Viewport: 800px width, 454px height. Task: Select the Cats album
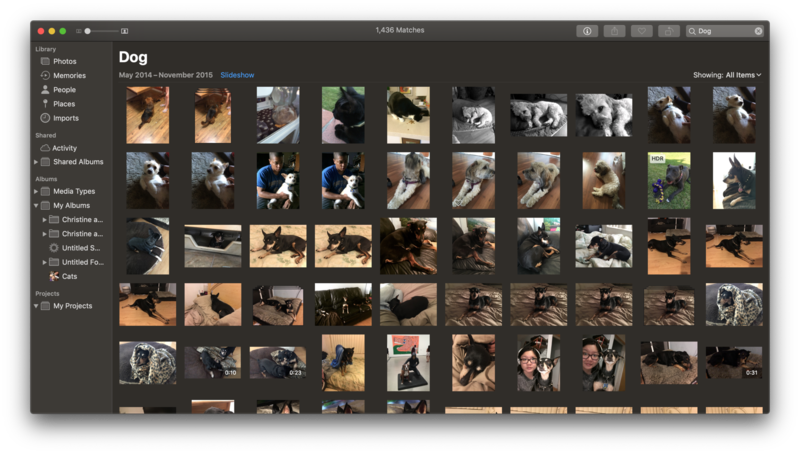[x=69, y=276]
